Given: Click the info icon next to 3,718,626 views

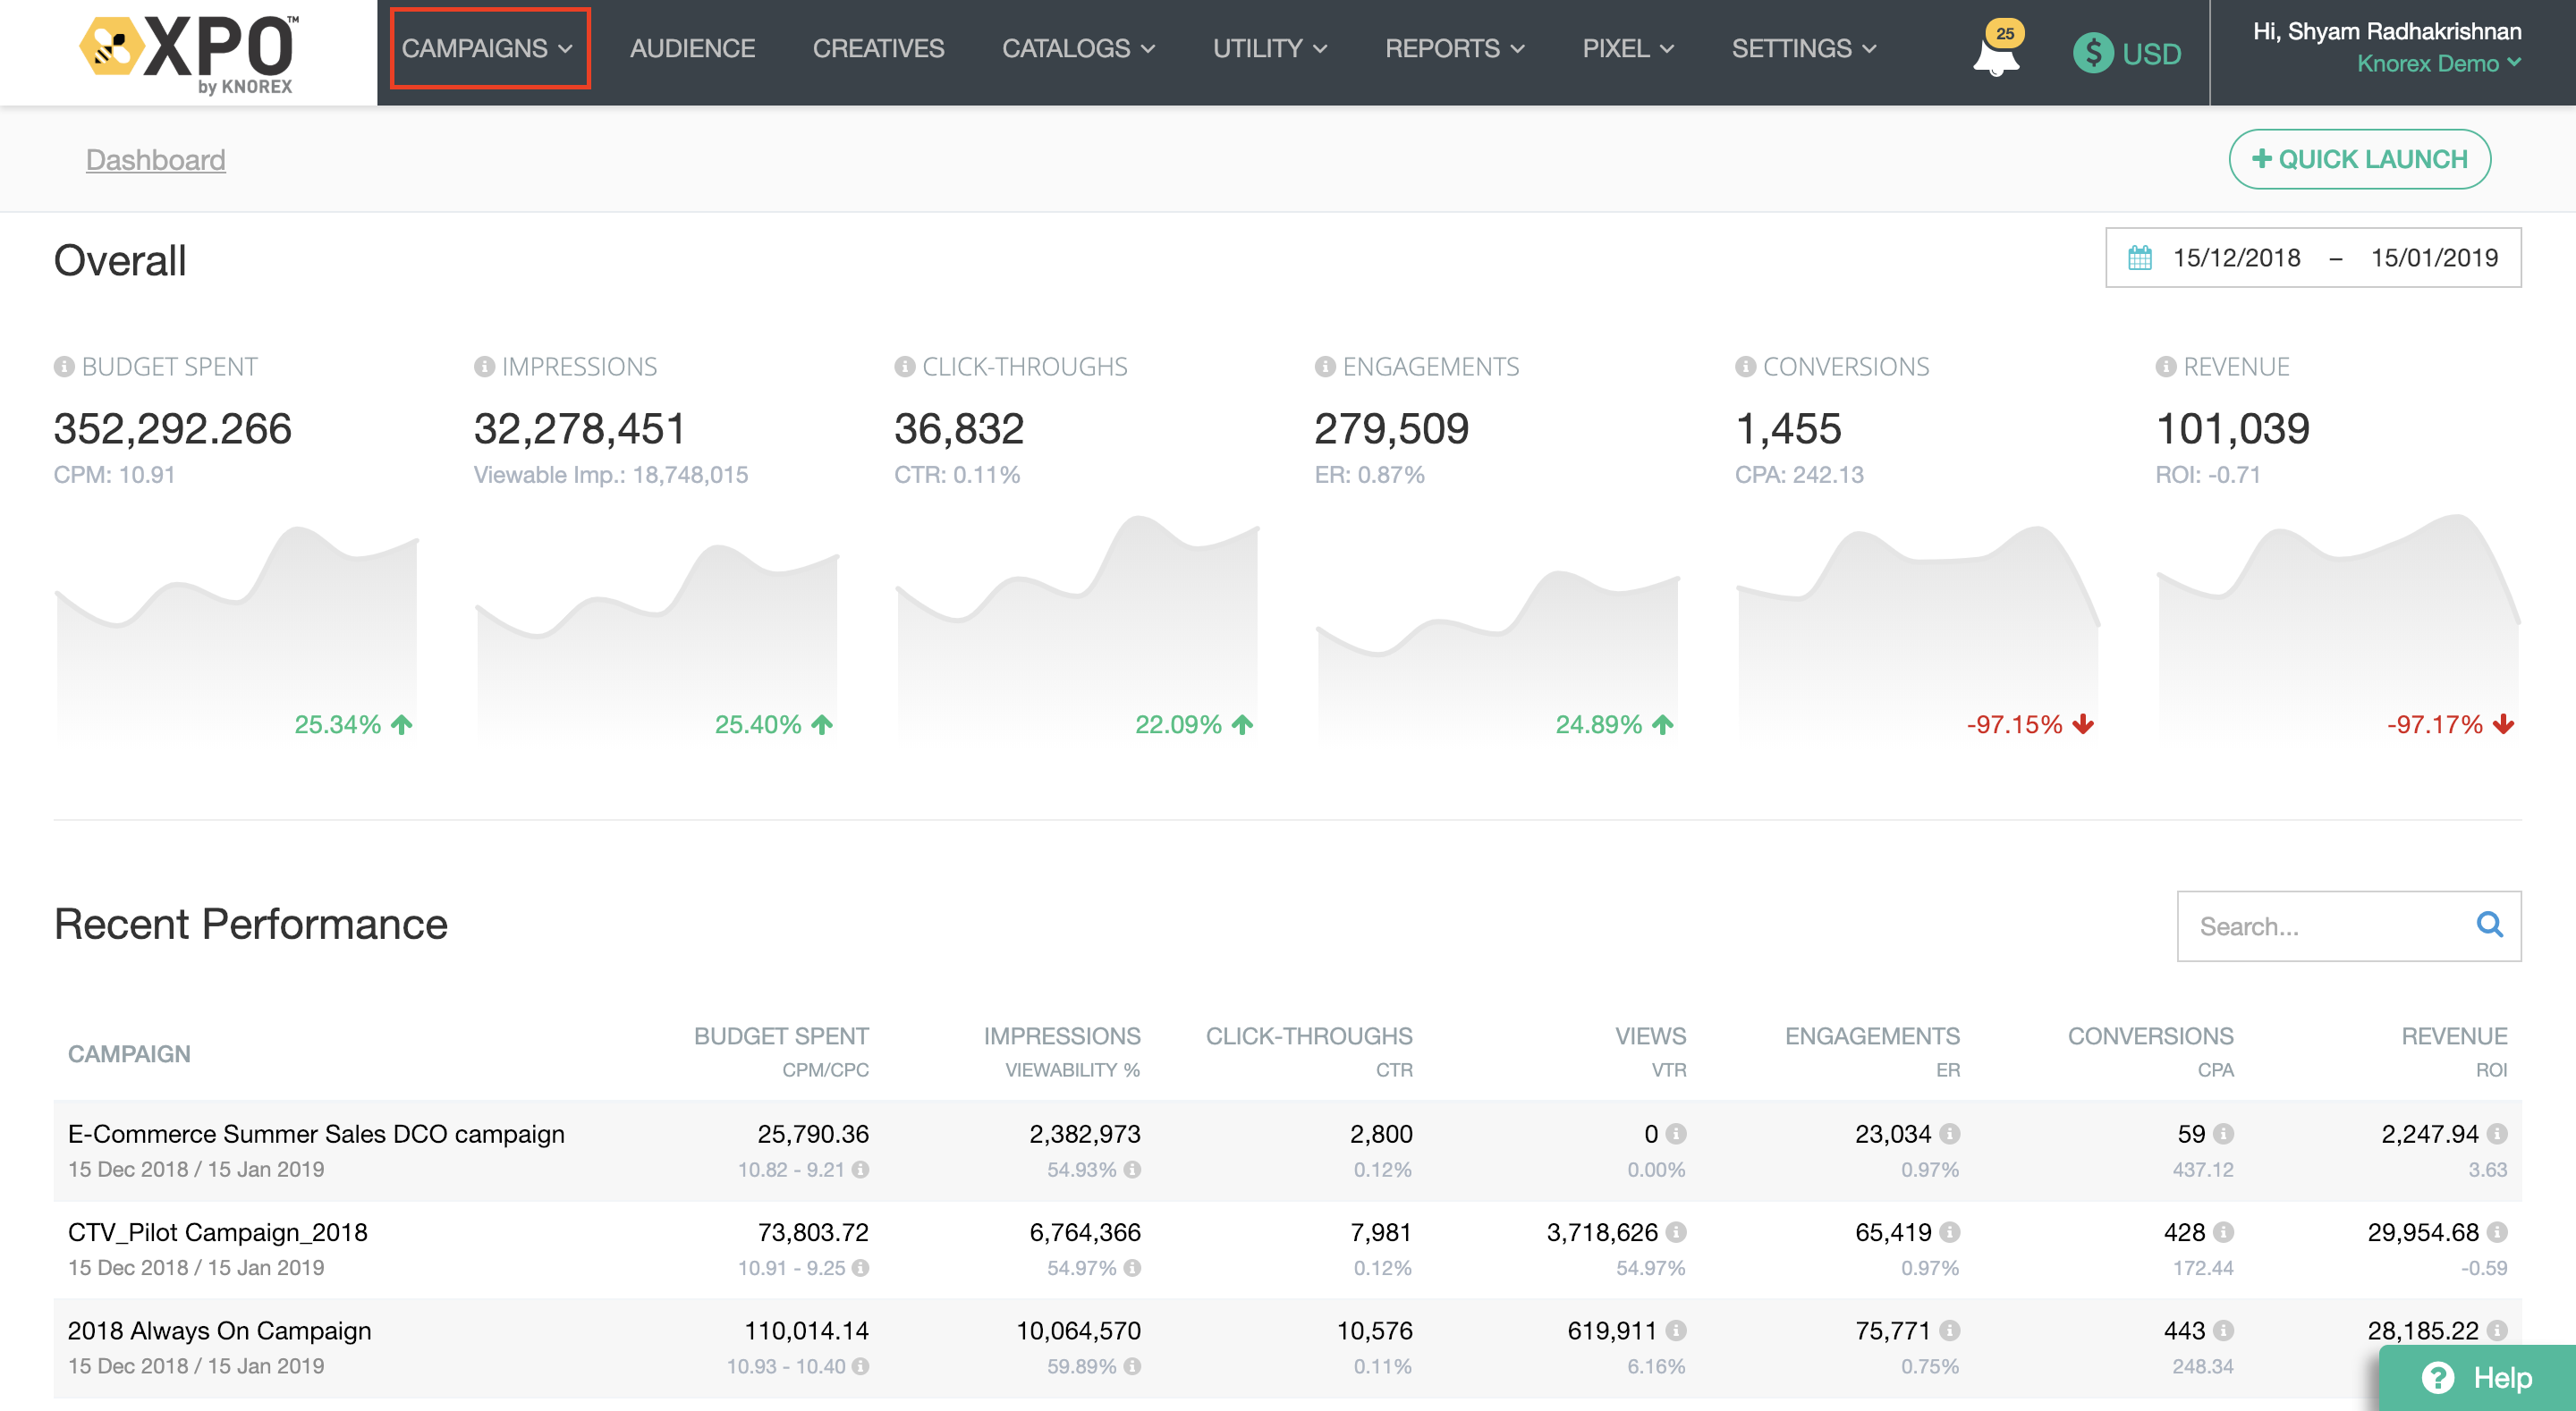Looking at the screenshot, I should click(x=1677, y=1232).
